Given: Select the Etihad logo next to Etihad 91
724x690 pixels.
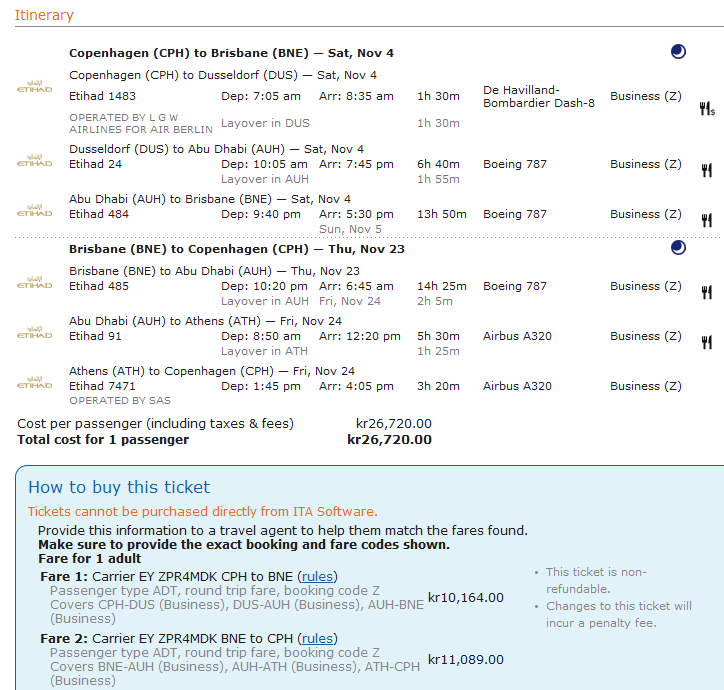Looking at the screenshot, I should [x=35, y=332].
